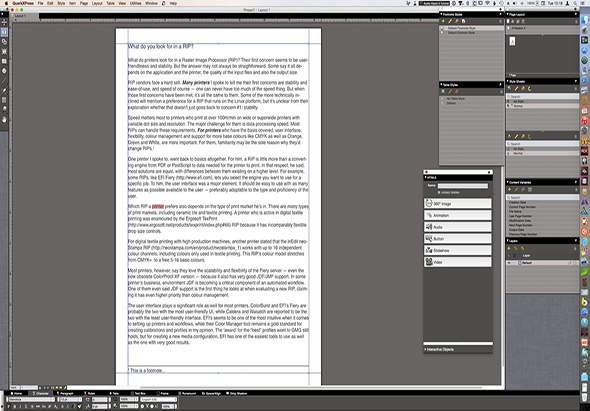Select the Item tool in the tools palette
This screenshot has height=411, width=590.
(4, 23)
